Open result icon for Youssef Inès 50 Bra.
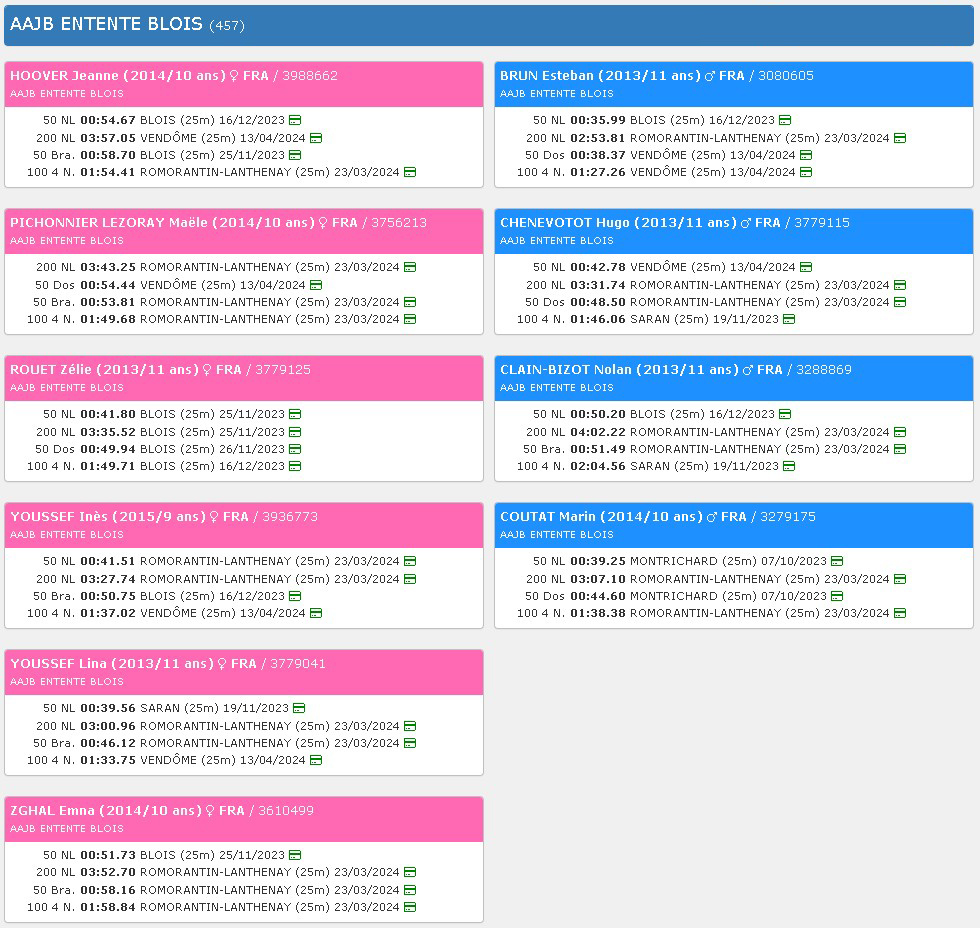This screenshot has height=928, width=980. (295, 596)
